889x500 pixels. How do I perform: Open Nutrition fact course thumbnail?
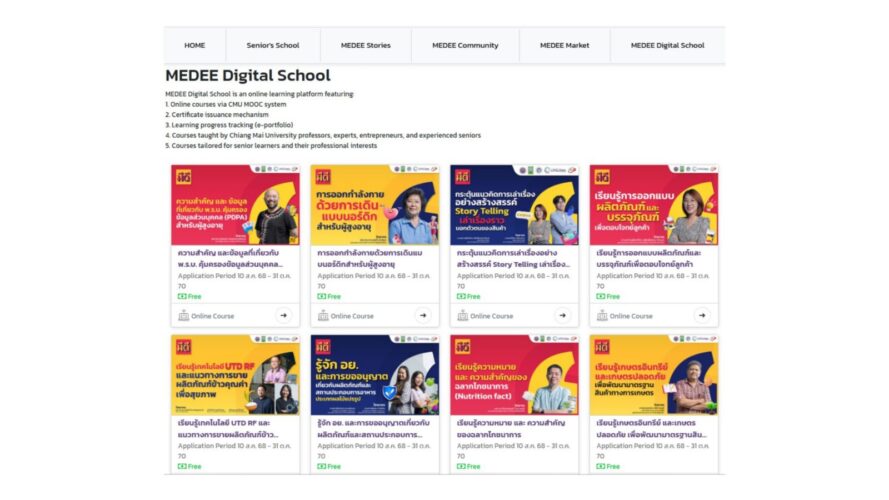coord(514,375)
